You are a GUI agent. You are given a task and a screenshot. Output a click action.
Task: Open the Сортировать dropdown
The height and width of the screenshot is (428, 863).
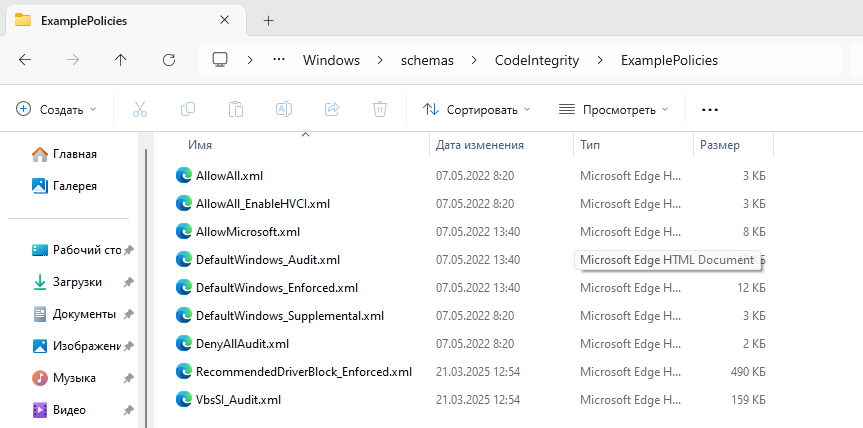[477, 109]
